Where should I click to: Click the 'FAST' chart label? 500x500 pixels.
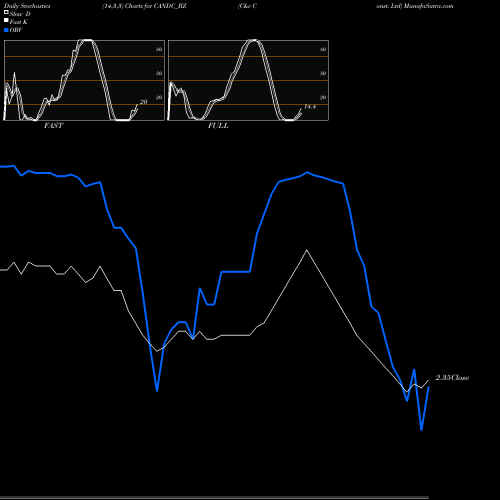click(53, 126)
